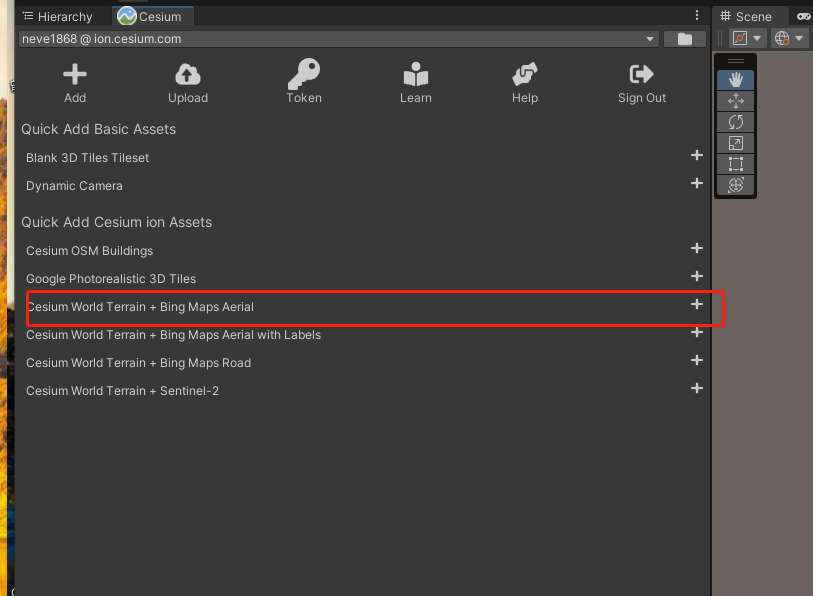Add Cesium OSM Buildings via plus icon
Screen dimensions: 813x596
coord(697,248)
